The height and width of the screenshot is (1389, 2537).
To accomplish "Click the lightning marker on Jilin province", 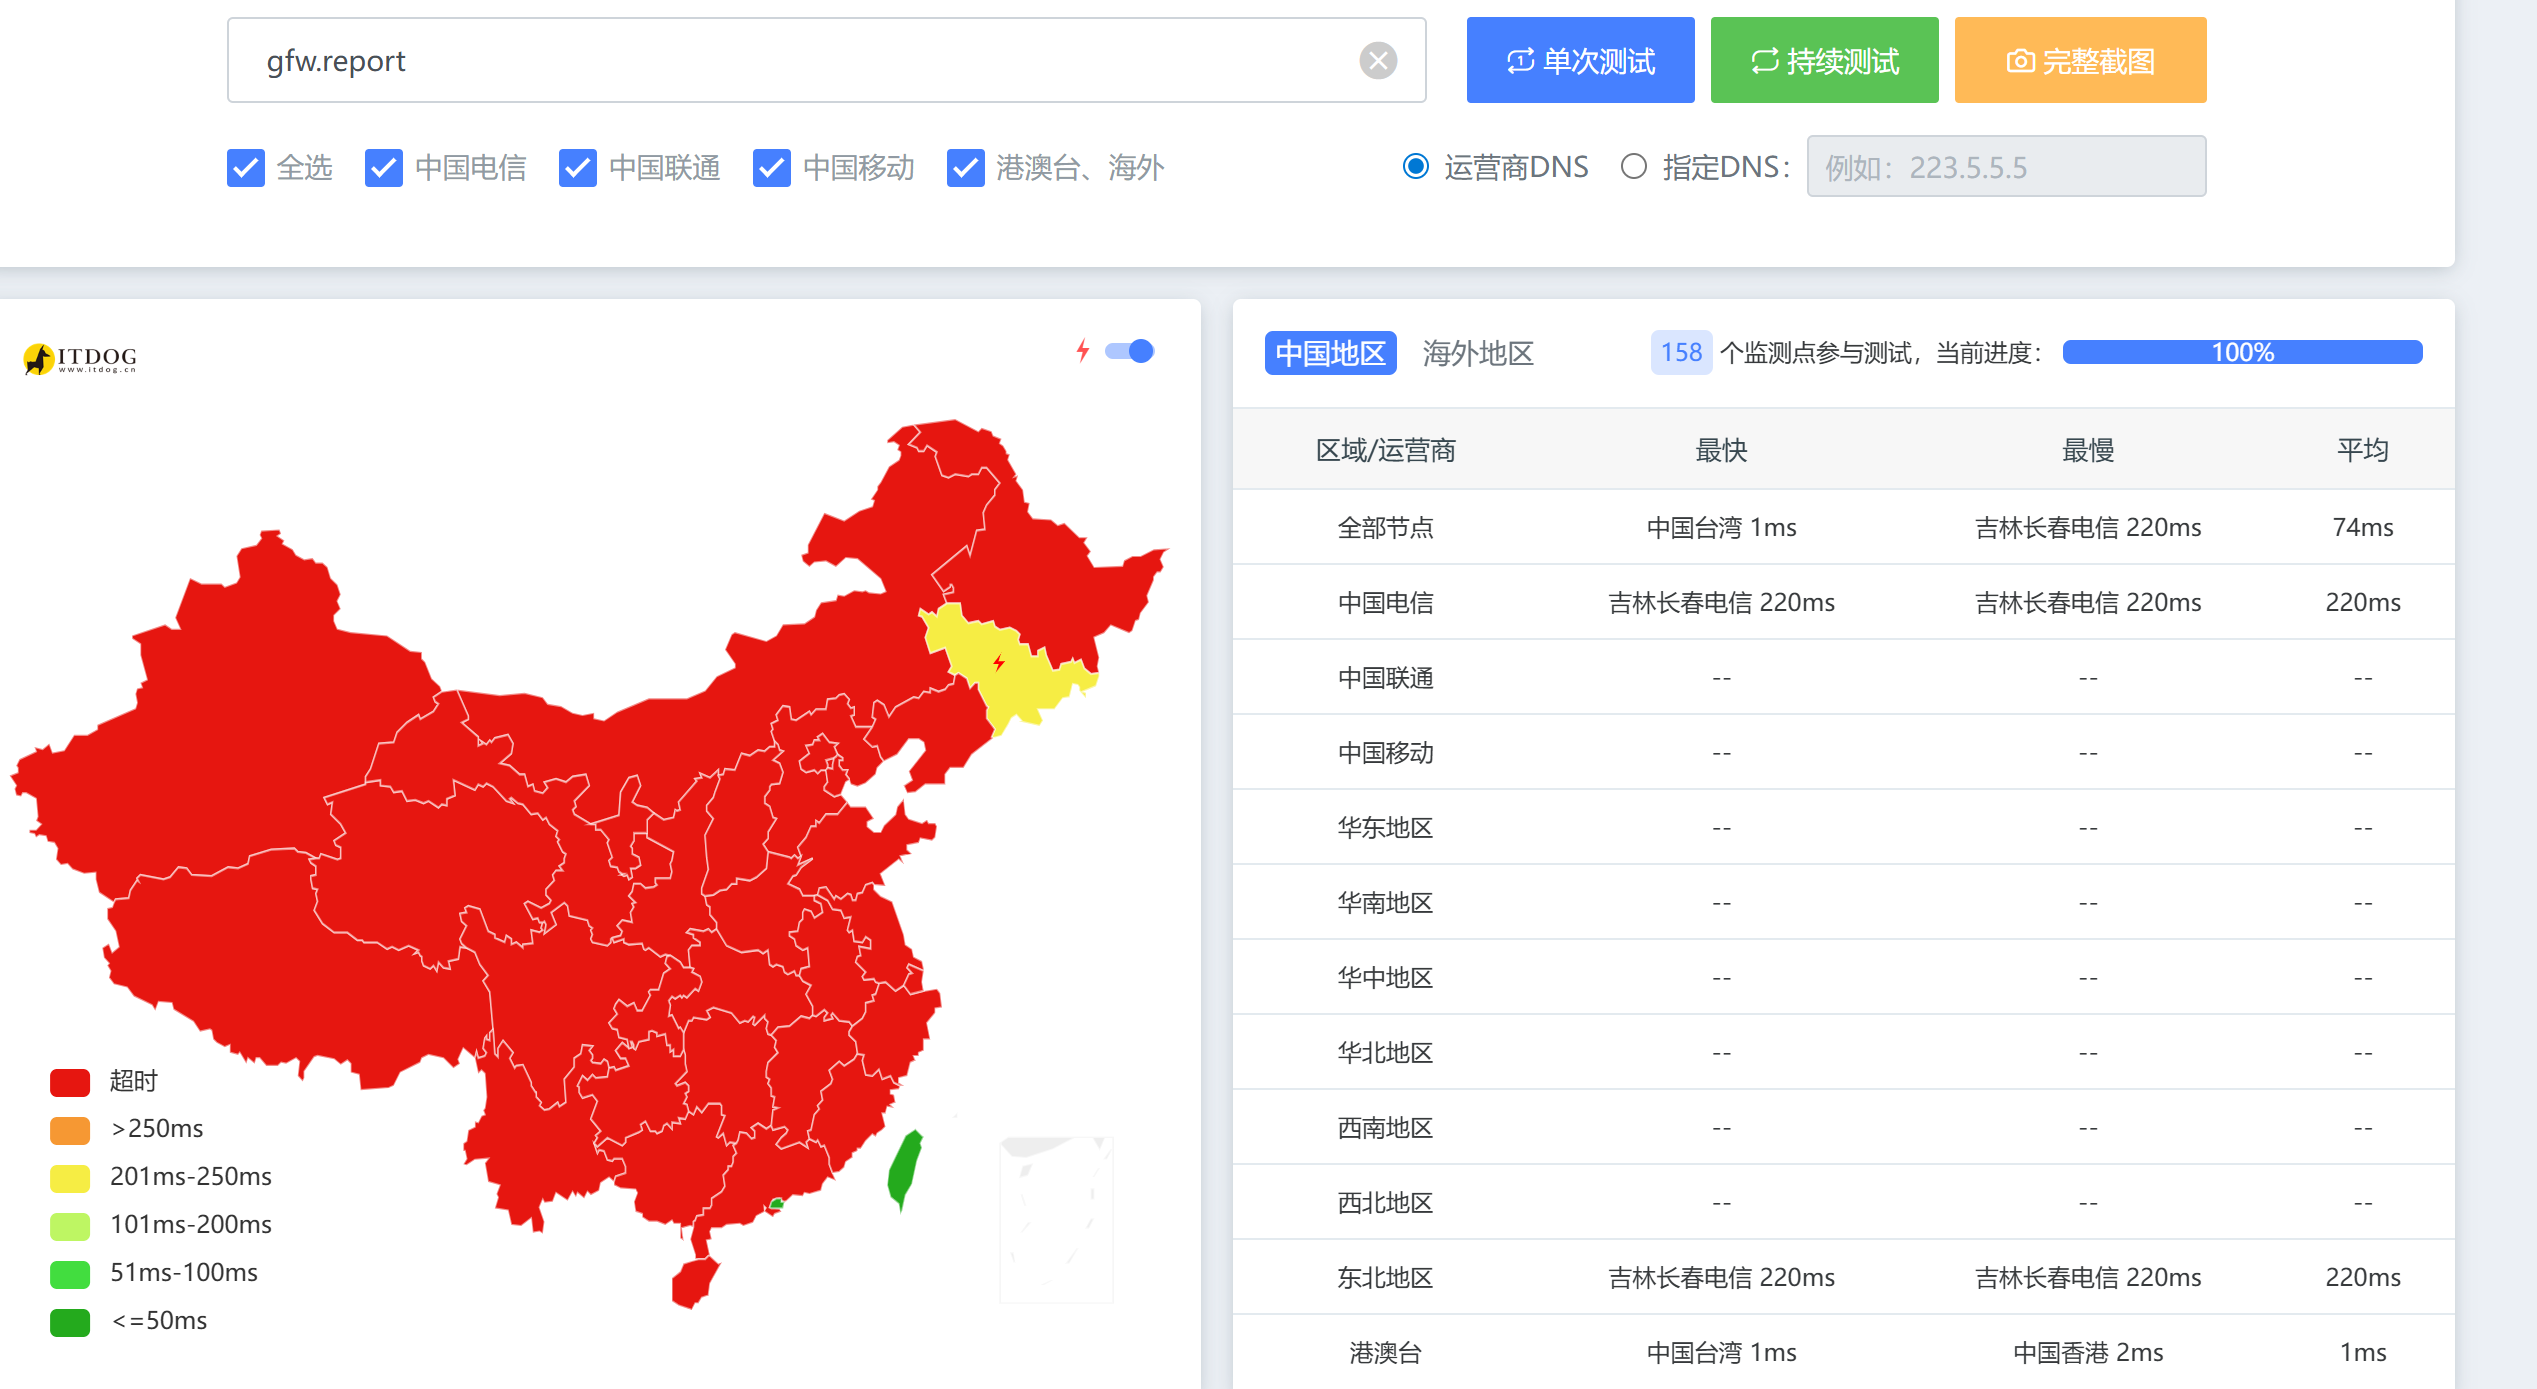I will [998, 662].
